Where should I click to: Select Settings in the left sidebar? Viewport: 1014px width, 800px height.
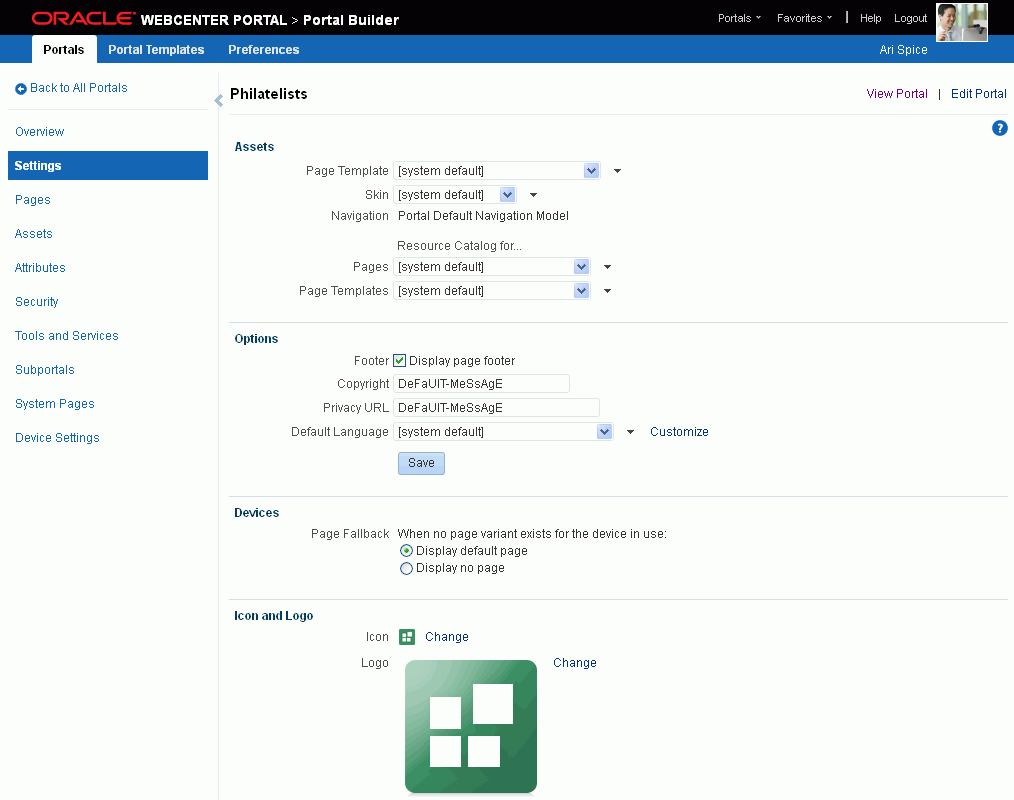tap(108, 166)
